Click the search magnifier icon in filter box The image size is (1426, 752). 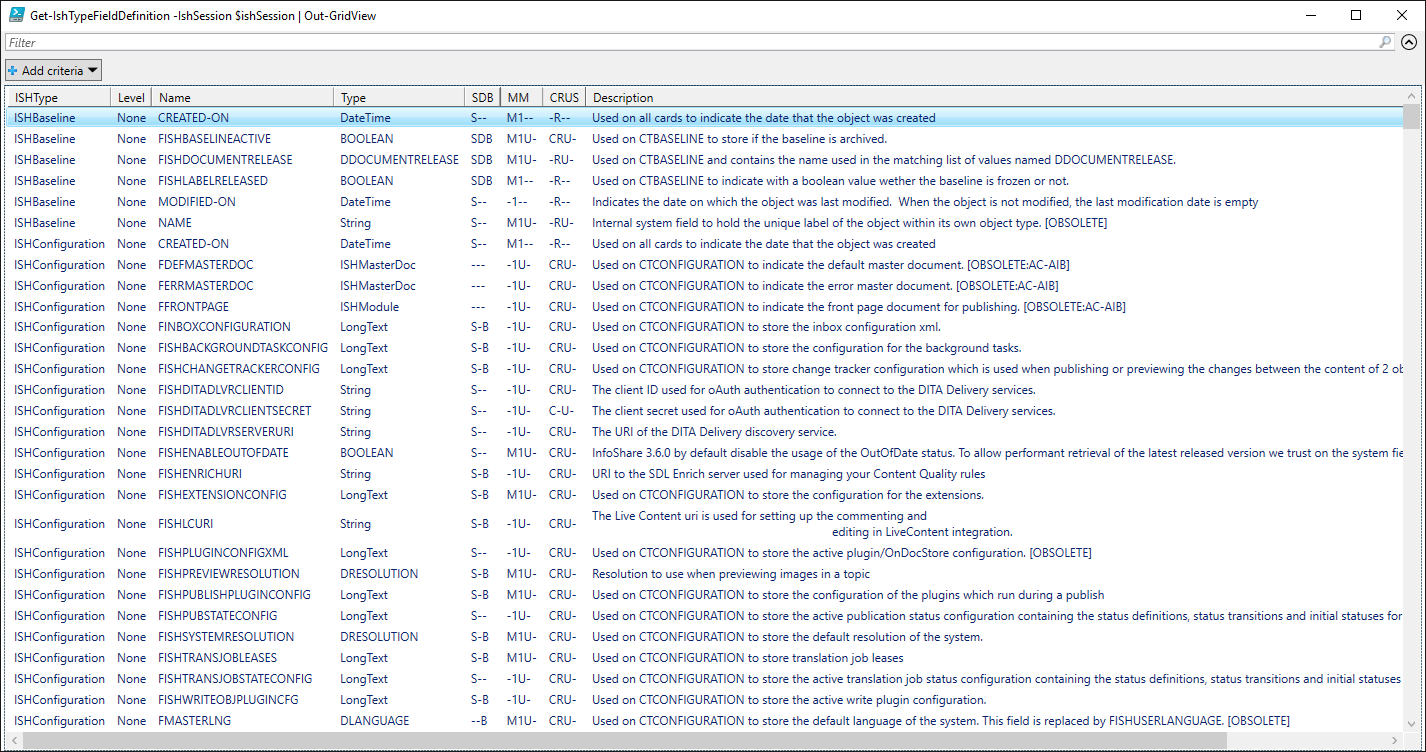coord(1385,42)
